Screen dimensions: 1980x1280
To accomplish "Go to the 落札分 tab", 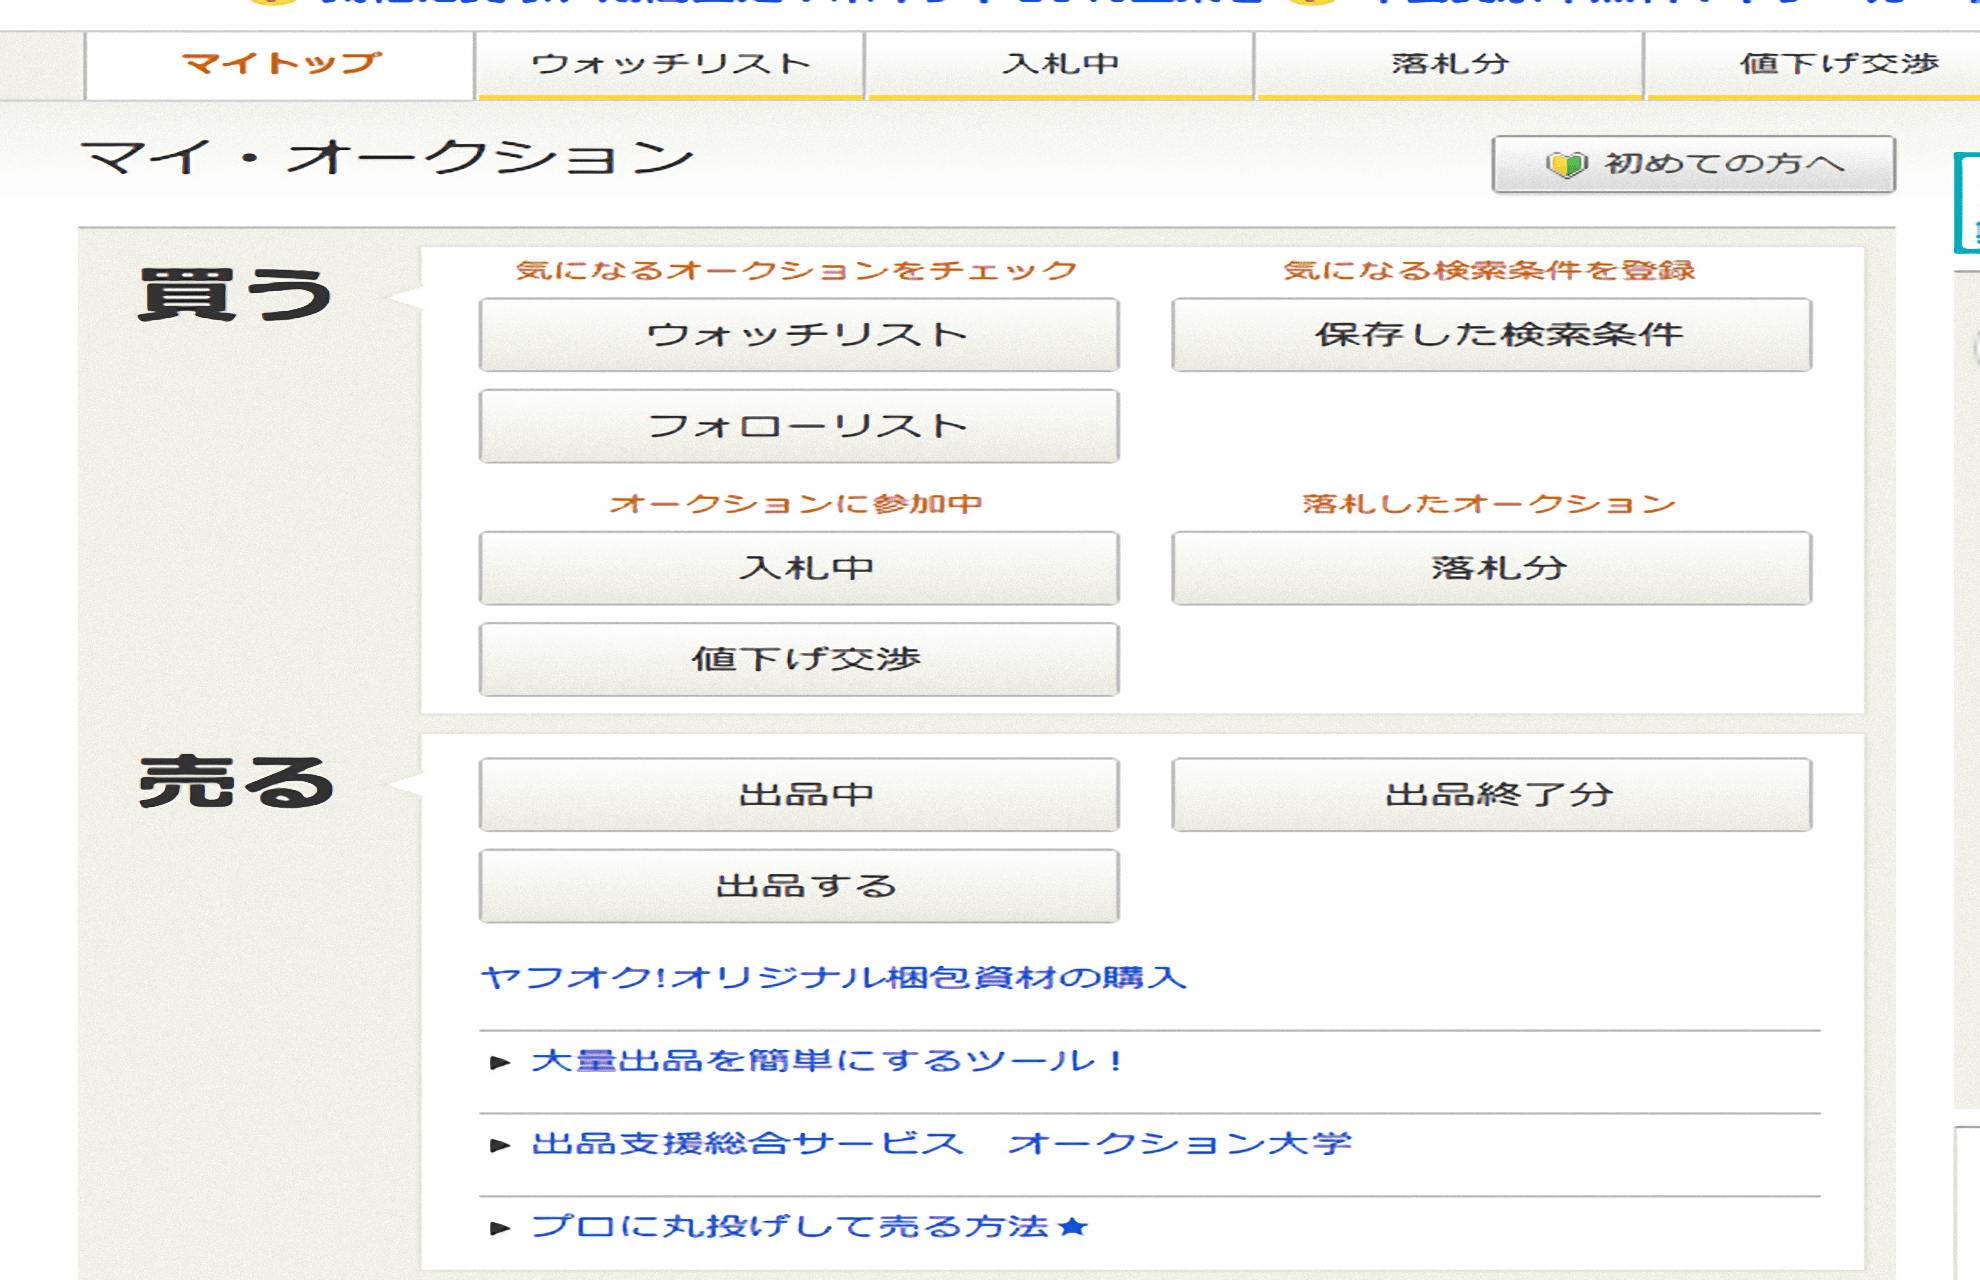I will pyautogui.click(x=1450, y=64).
